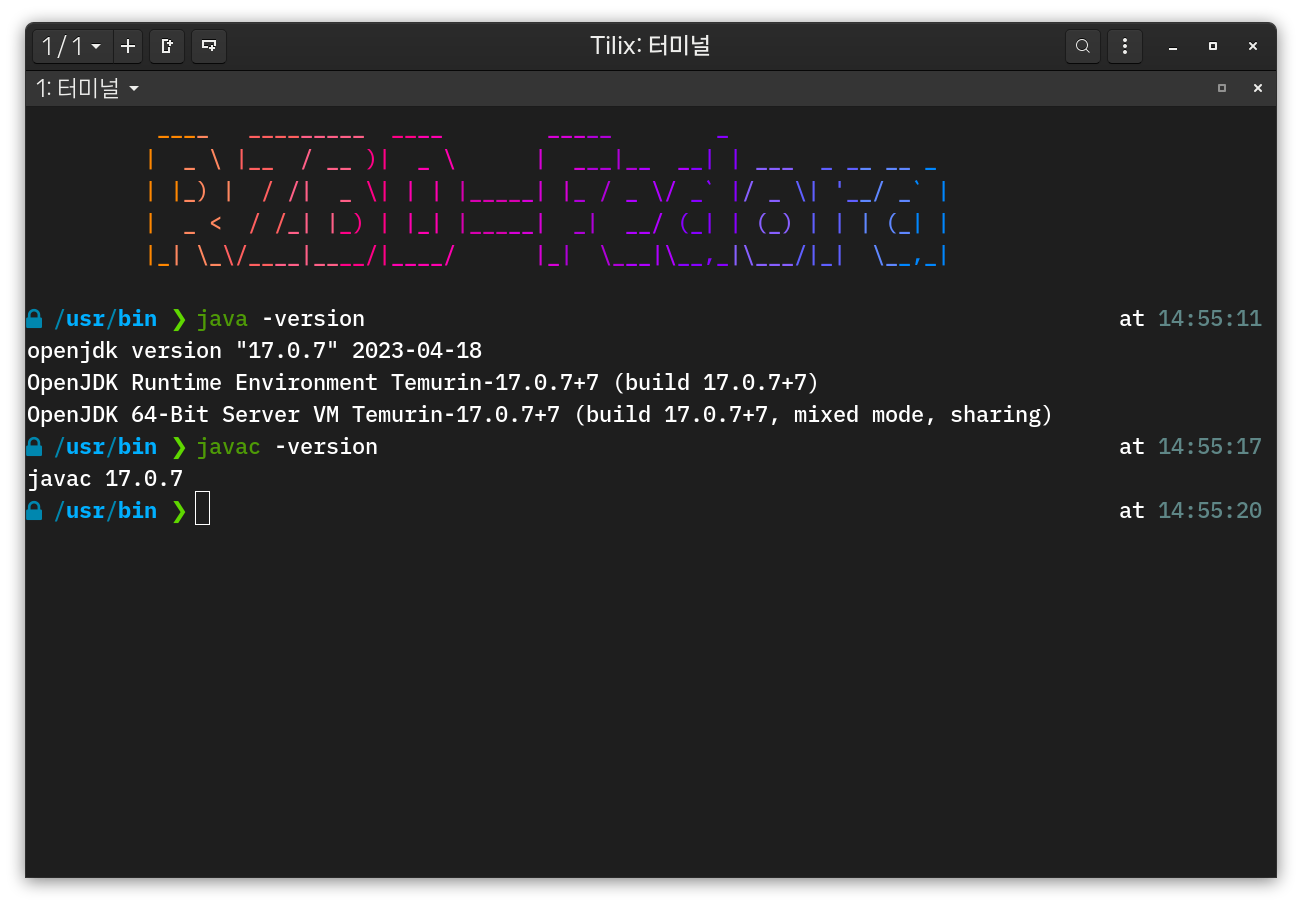Screen dimensions: 1302x906
Task: Click the javac command shown in green
Action: (229, 446)
